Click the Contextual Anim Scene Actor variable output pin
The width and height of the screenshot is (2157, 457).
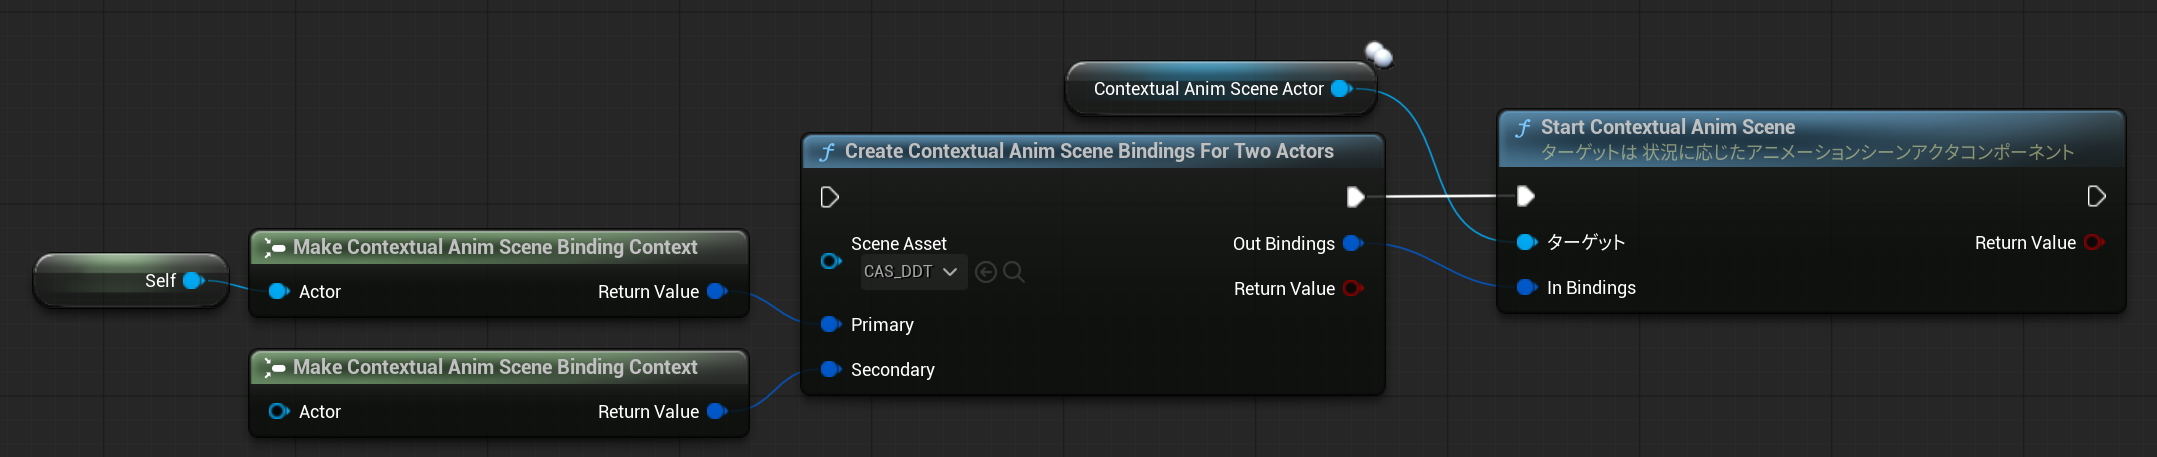coord(1341,89)
